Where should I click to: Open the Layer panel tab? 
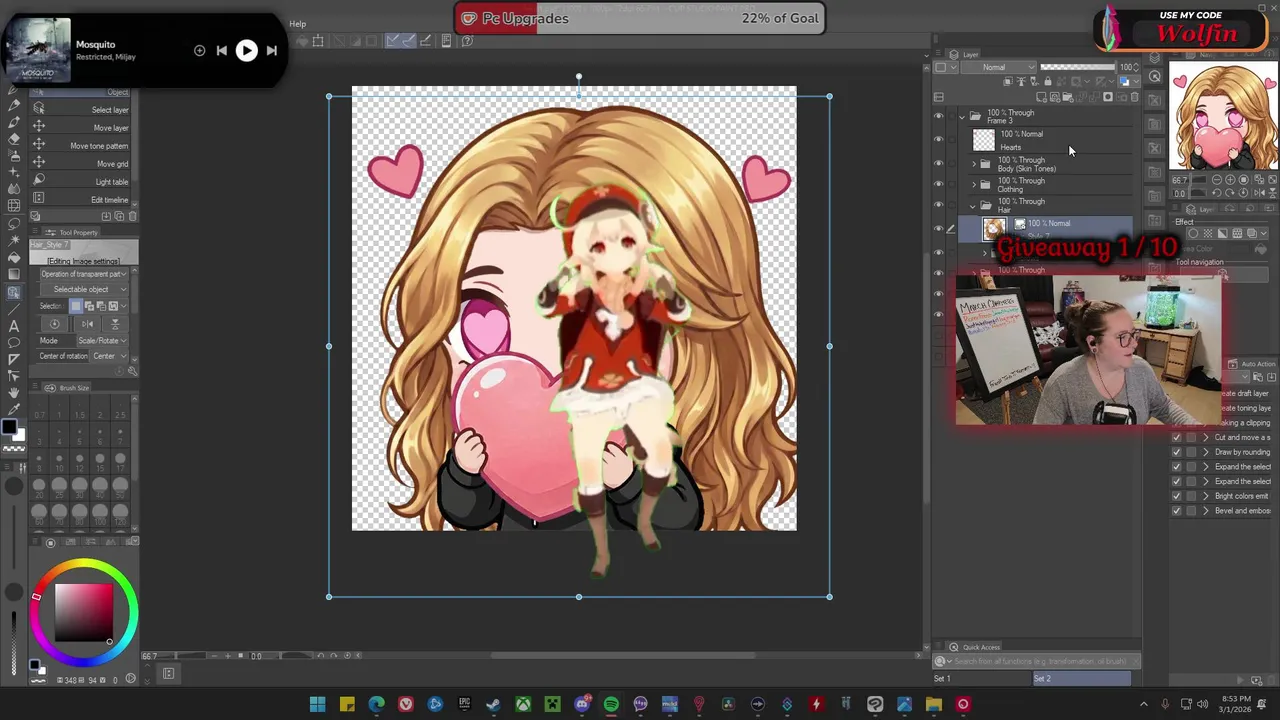click(x=963, y=55)
